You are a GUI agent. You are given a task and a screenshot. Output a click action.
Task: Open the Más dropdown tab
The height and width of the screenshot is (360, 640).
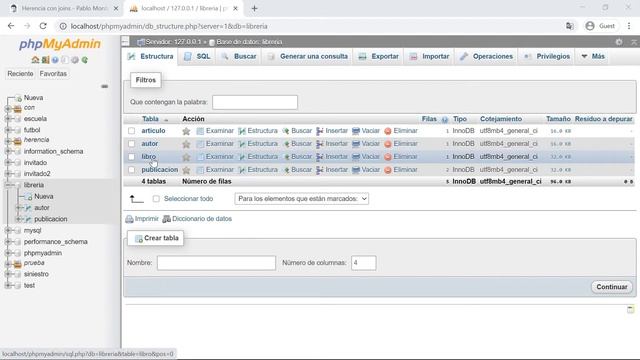(593, 56)
